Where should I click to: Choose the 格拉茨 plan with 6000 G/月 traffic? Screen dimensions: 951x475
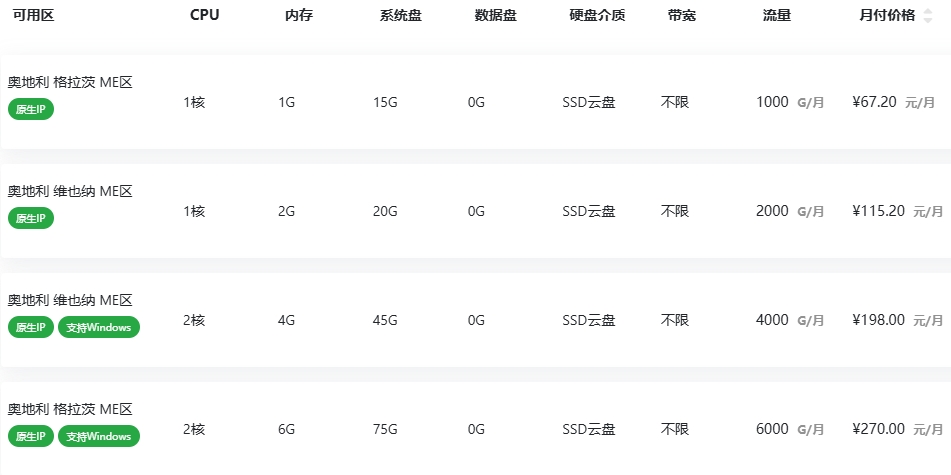click(70, 409)
